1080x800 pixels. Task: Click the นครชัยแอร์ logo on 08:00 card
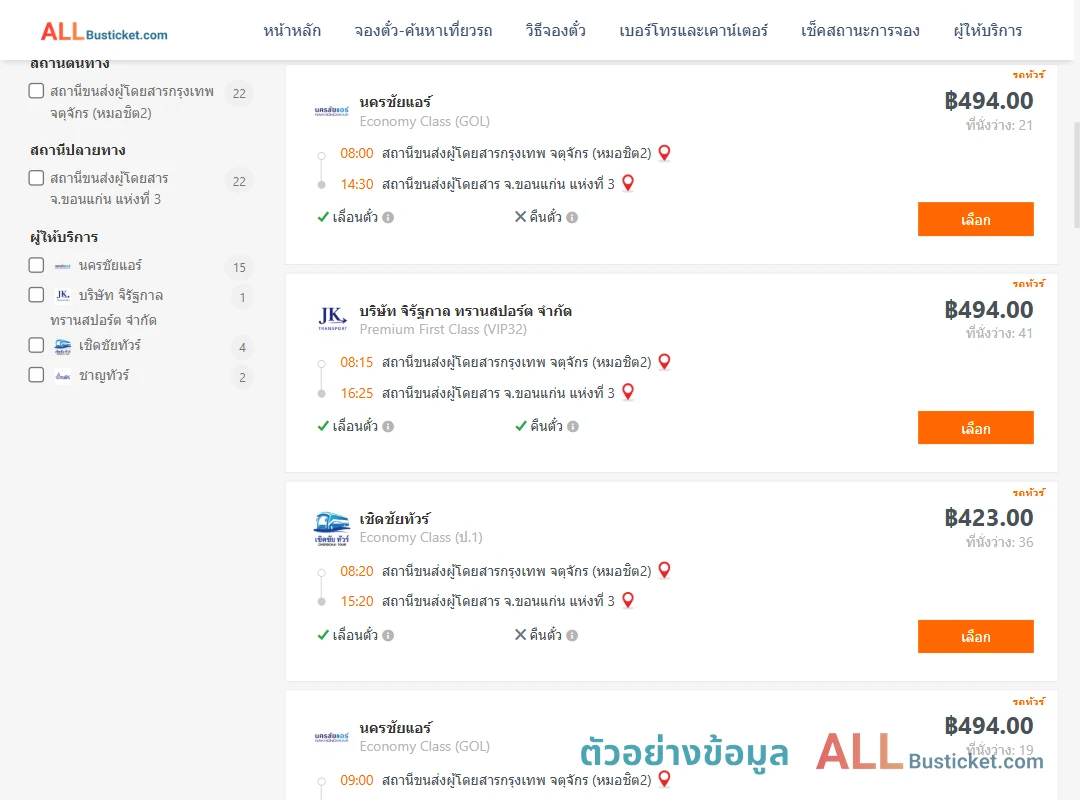(x=331, y=111)
